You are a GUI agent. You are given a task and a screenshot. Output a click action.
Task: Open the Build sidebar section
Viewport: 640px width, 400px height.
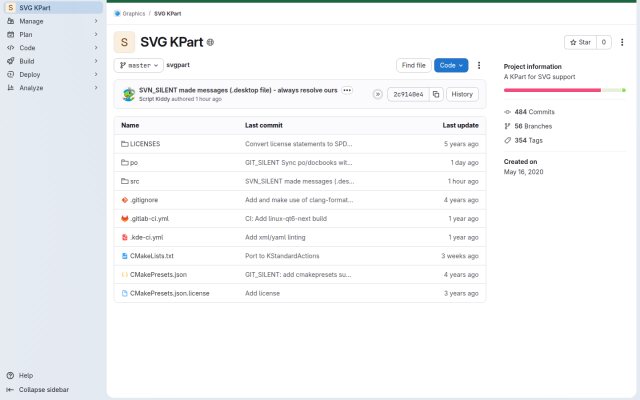pyautogui.click(x=53, y=61)
